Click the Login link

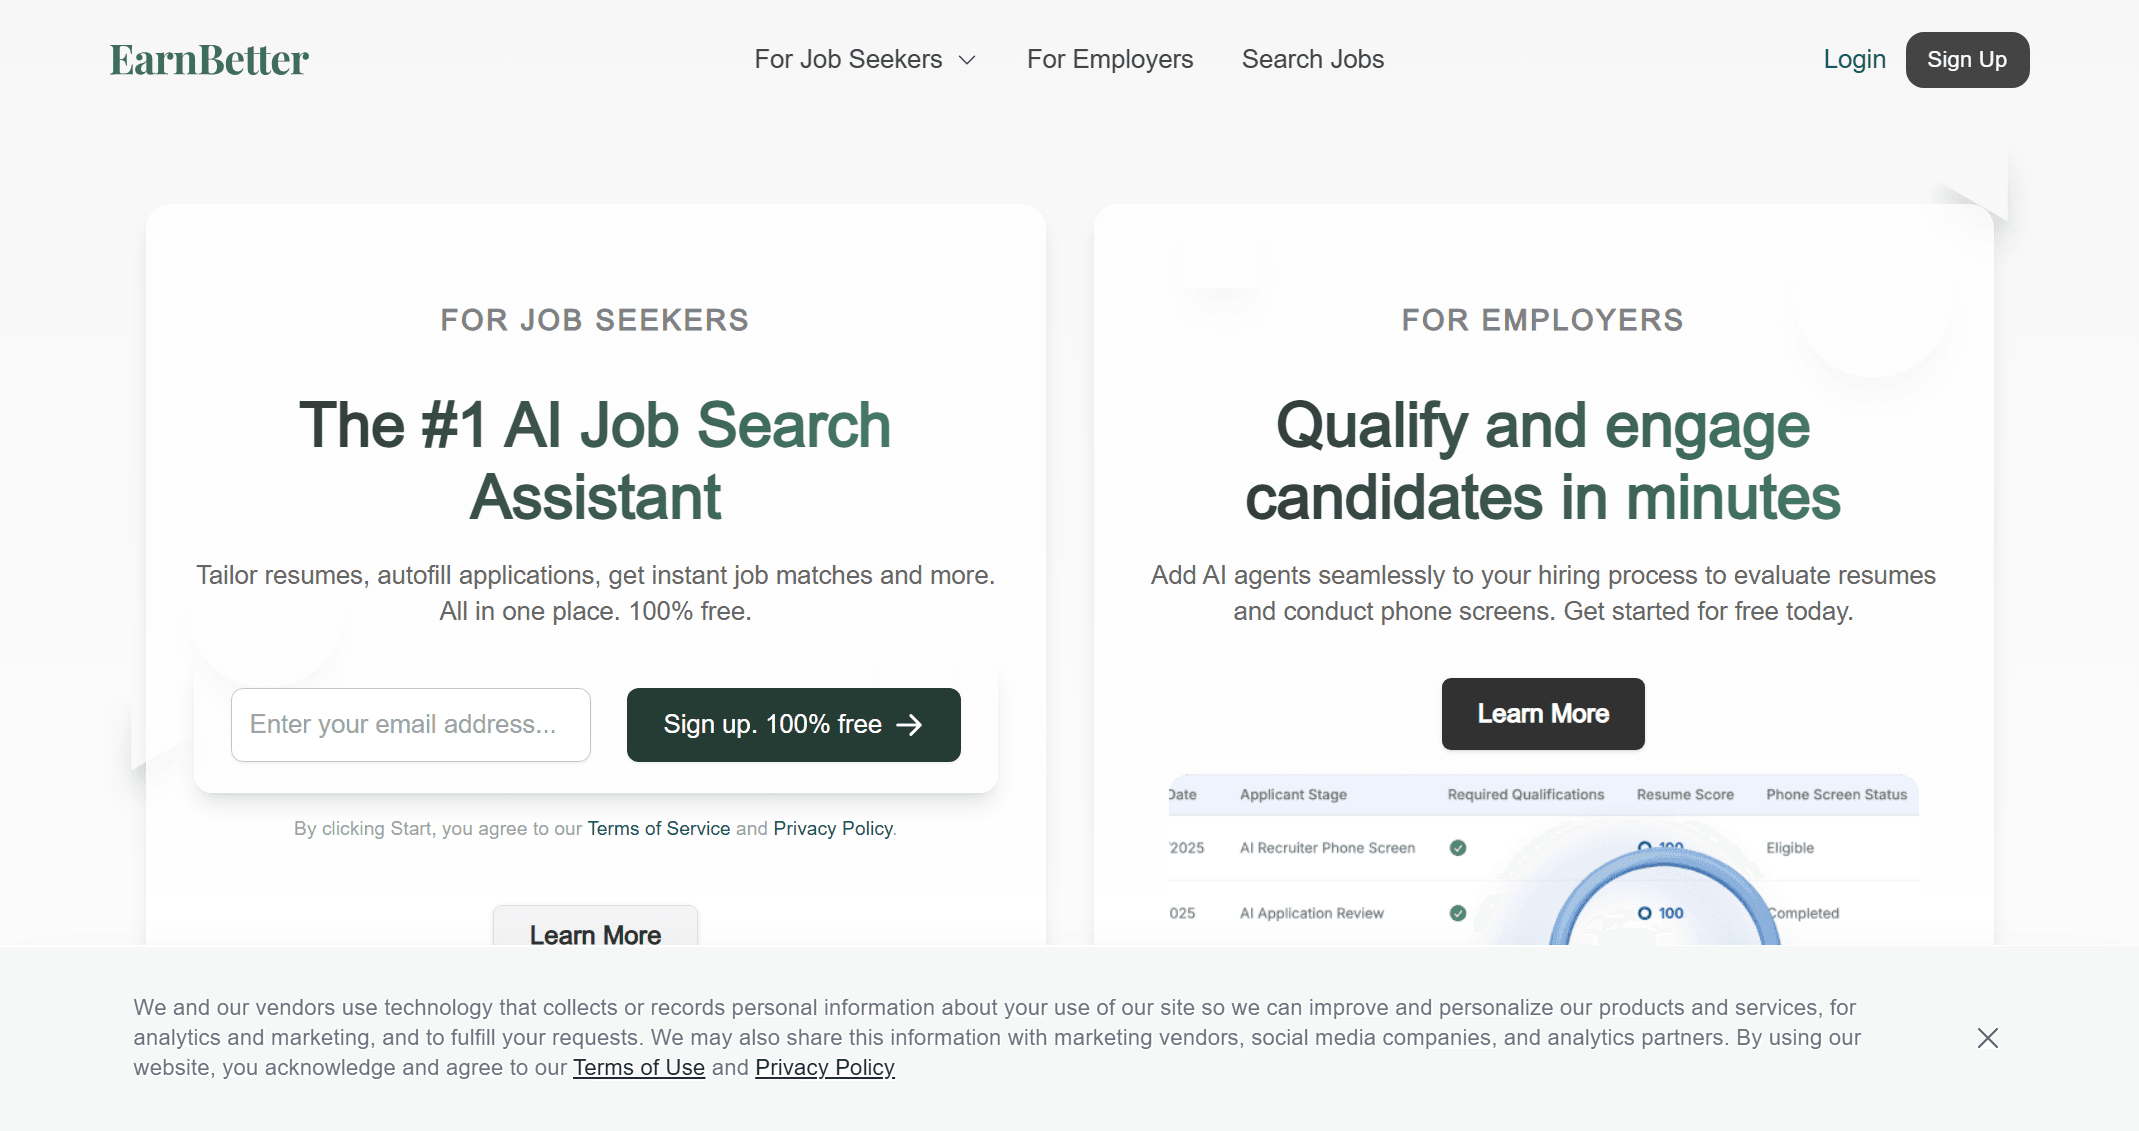click(x=1854, y=60)
